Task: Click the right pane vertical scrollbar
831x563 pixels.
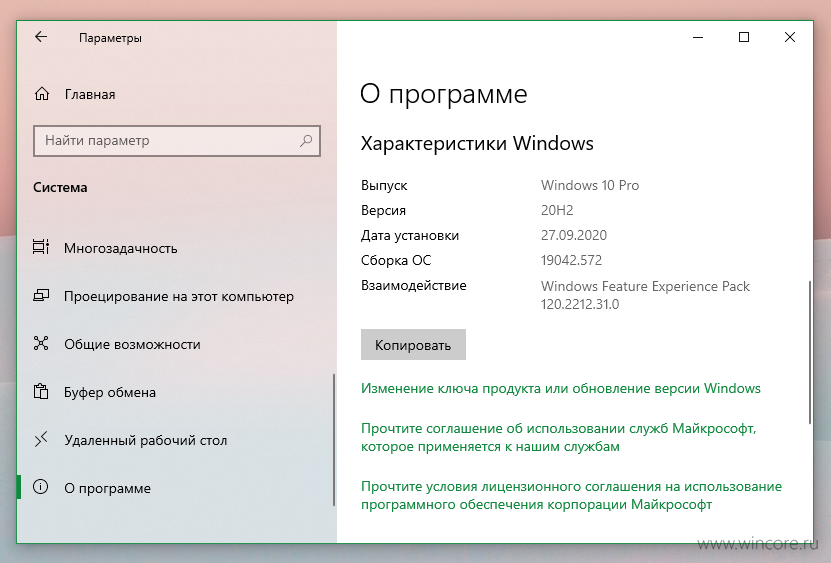Action: coord(810,352)
